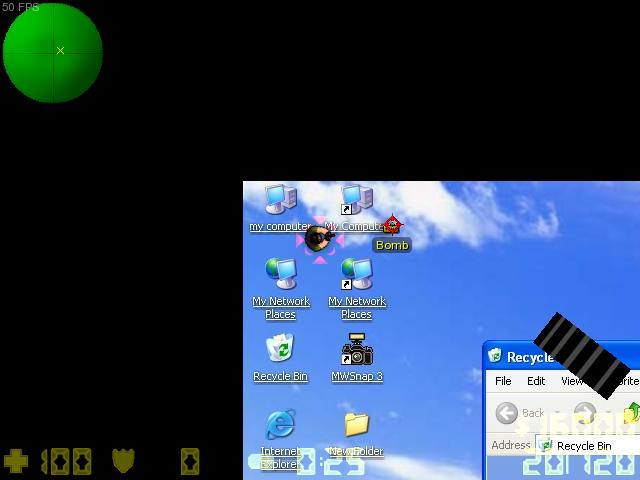This screenshot has height=480, width=640.
Task: Click the '50 FPS' counter text
Action: [x=20, y=7]
